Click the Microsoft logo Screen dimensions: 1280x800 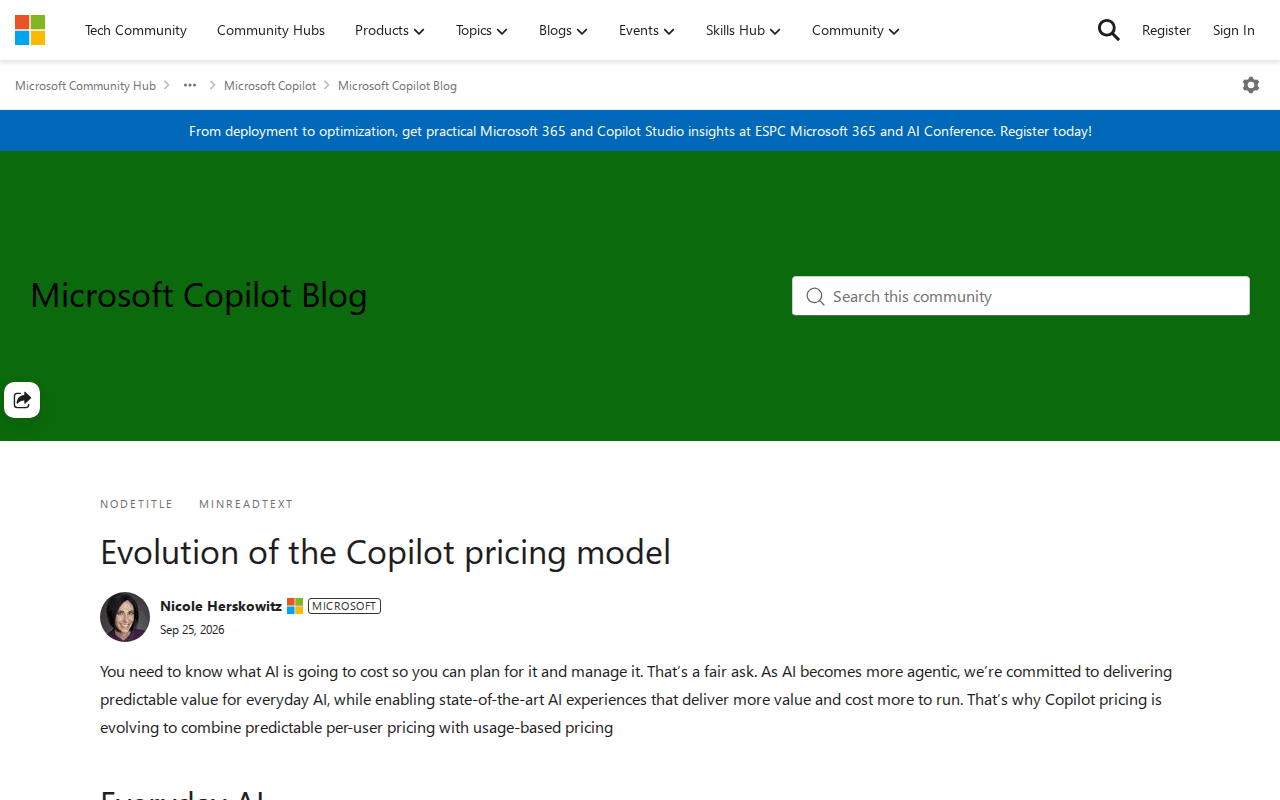click(30, 30)
